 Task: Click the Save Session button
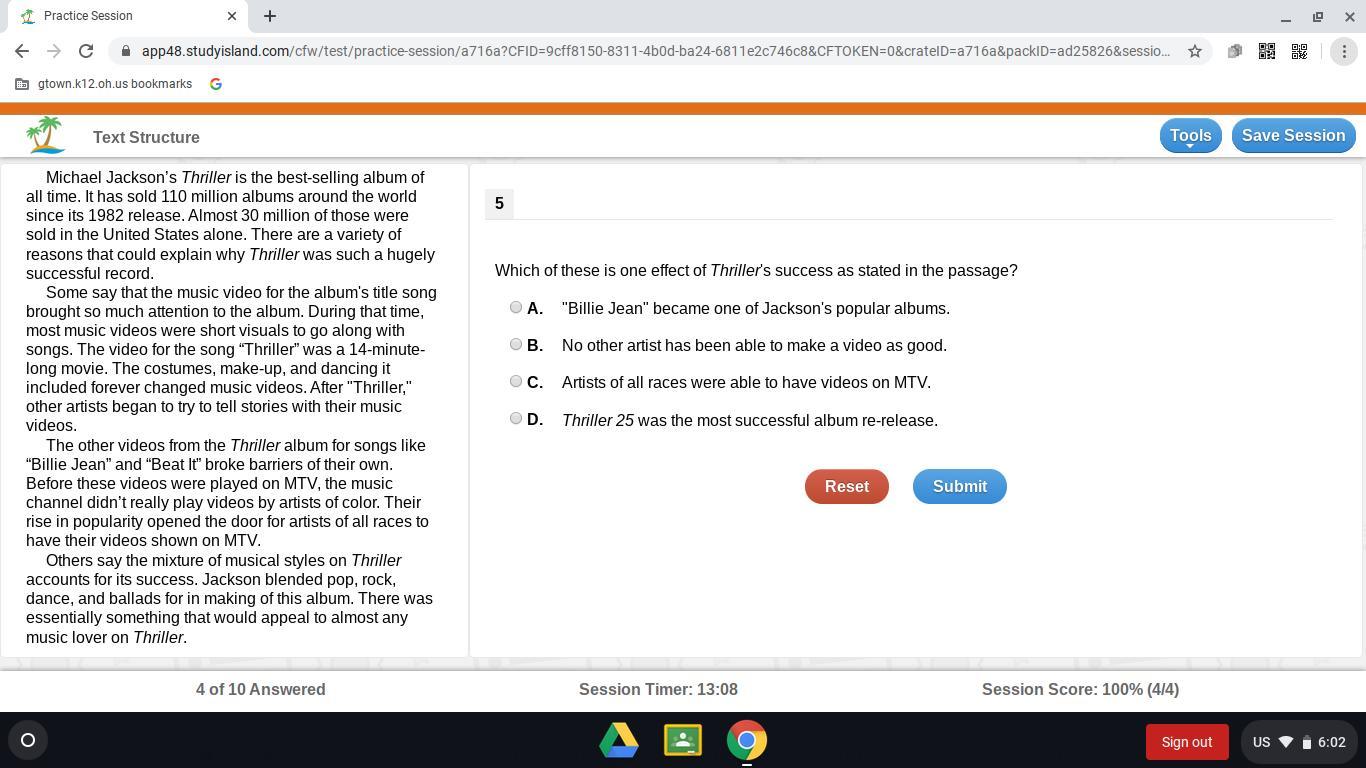[x=1293, y=136]
